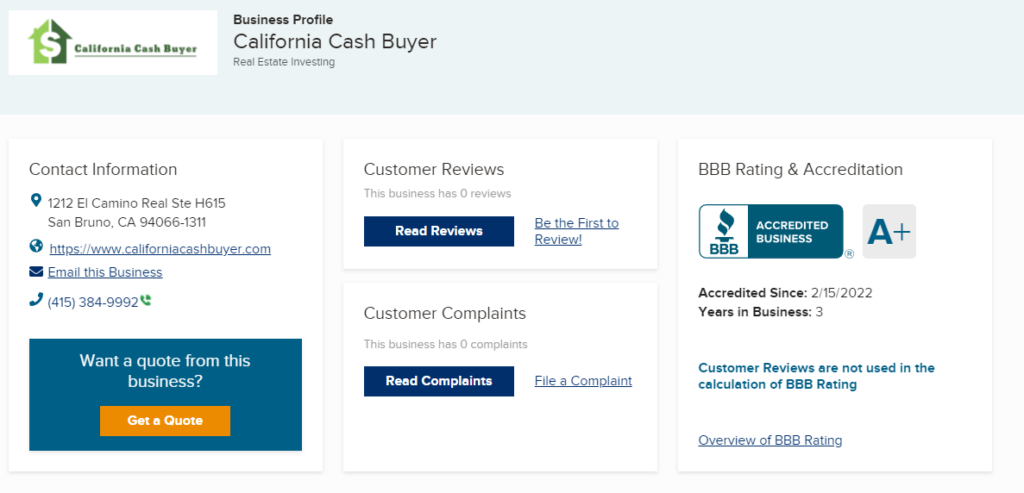Image resolution: width=1024 pixels, height=493 pixels.
Task: Click the green call icon after phone number
Action: tap(146, 300)
